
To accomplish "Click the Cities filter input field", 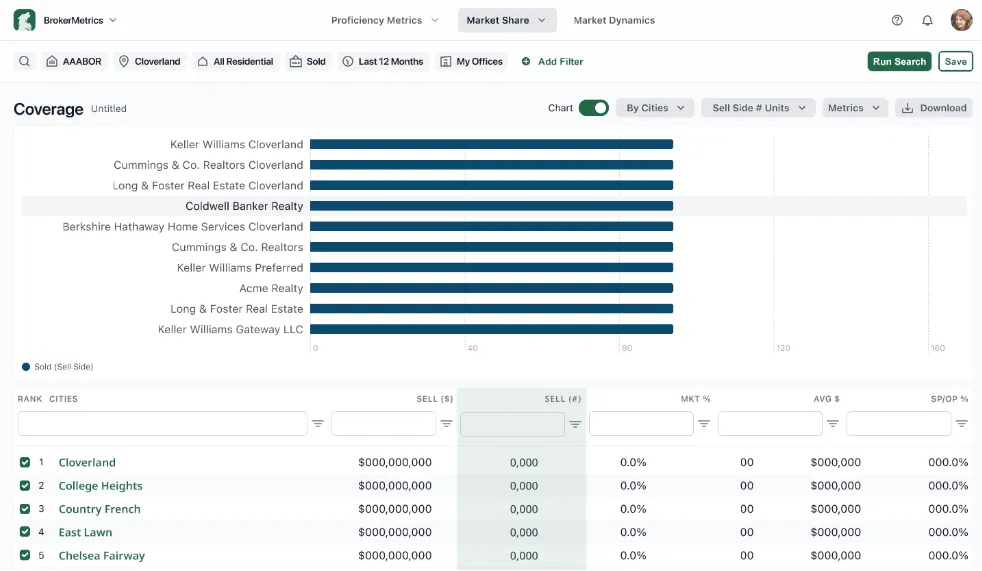I will [x=163, y=424].
